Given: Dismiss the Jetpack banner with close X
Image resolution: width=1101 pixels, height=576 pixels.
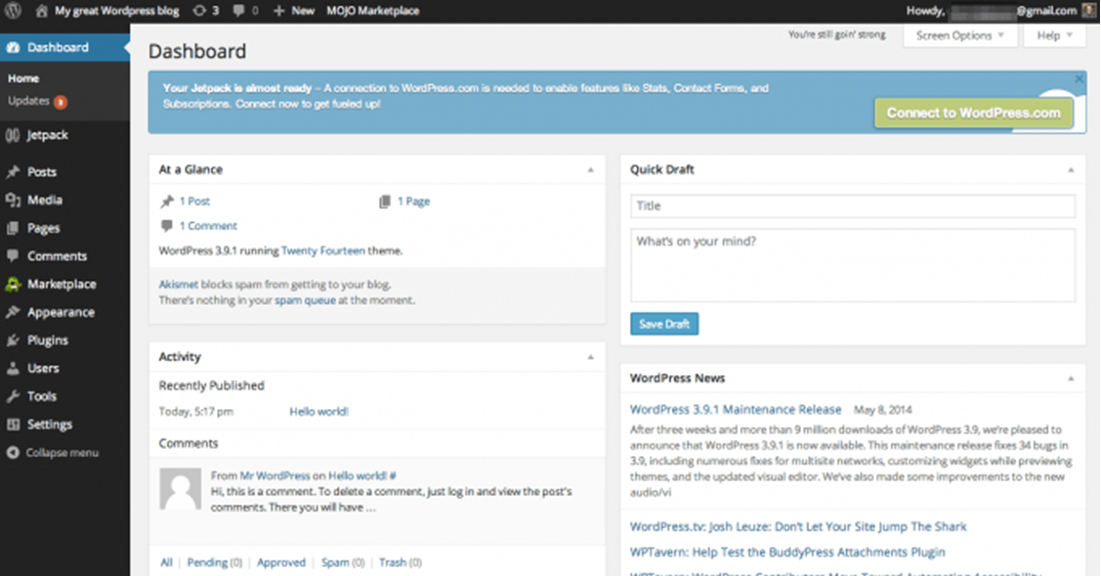Looking at the screenshot, I should click(1079, 79).
